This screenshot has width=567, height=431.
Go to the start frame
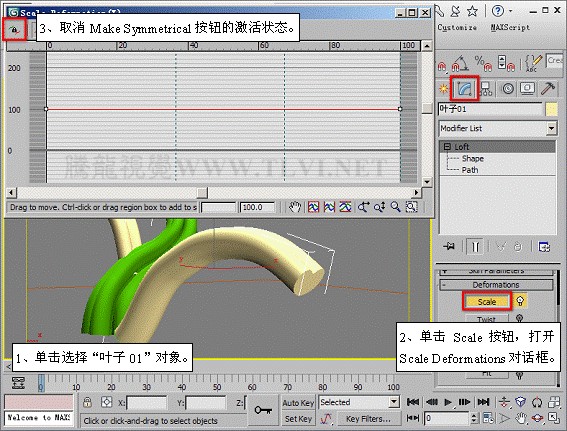[x=413, y=402]
